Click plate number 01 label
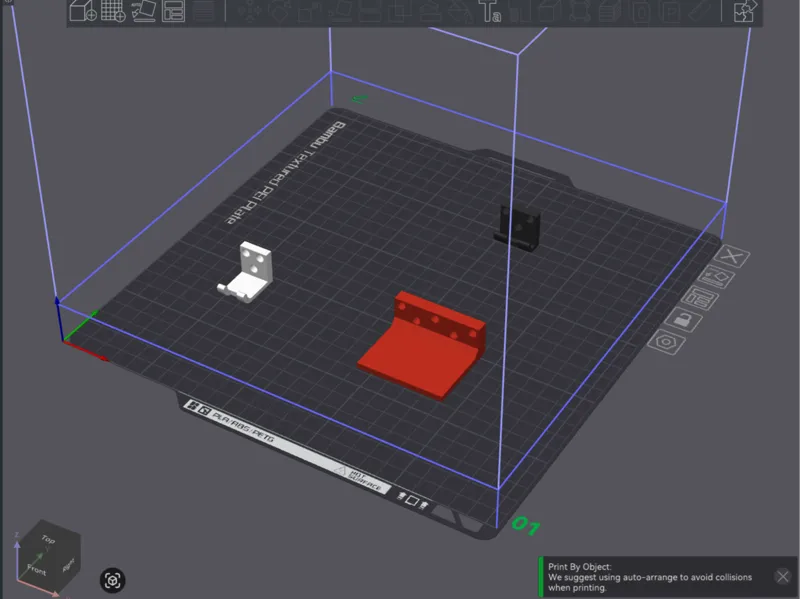The width and height of the screenshot is (800, 599). (x=526, y=526)
